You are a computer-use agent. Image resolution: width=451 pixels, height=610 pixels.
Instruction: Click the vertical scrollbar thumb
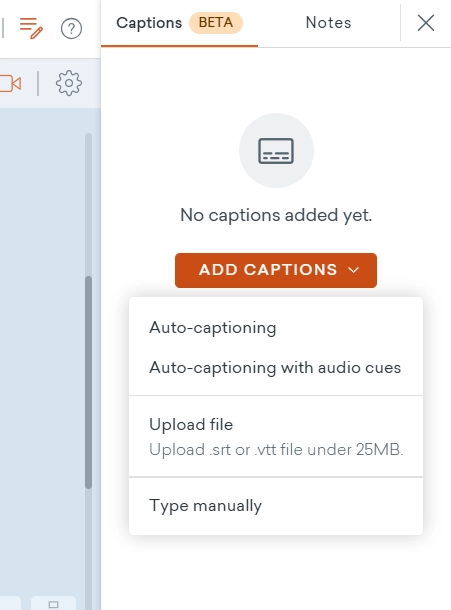[x=89, y=382]
